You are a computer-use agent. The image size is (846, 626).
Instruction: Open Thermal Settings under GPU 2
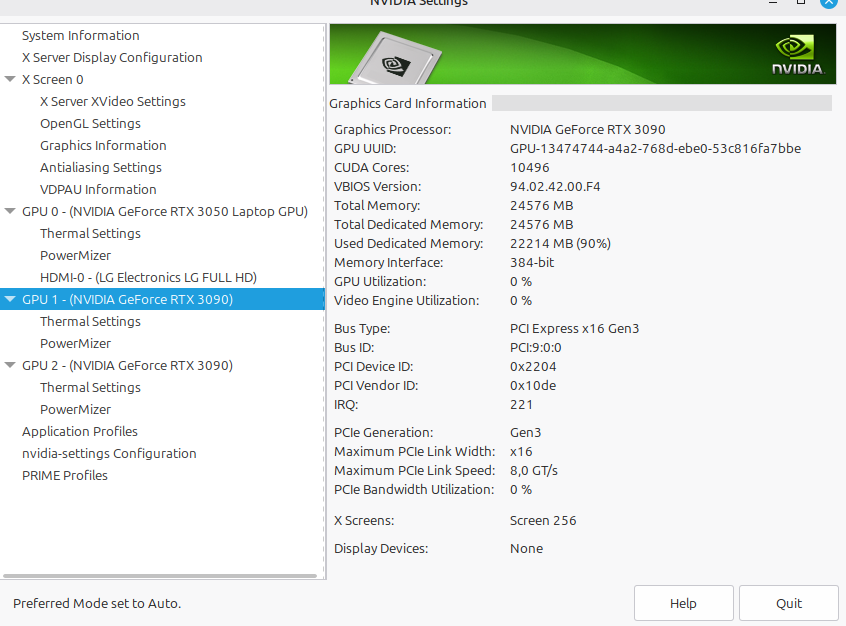(90, 388)
